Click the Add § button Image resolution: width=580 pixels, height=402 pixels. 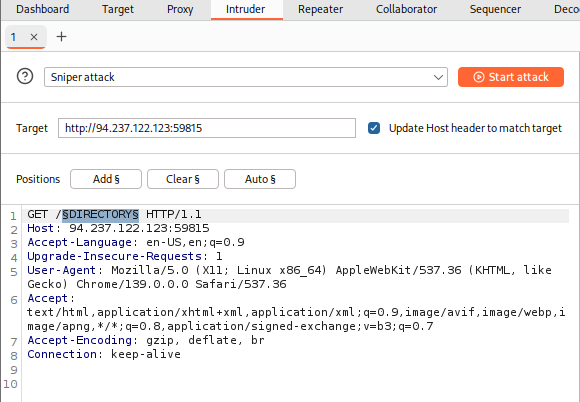tap(106, 179)
